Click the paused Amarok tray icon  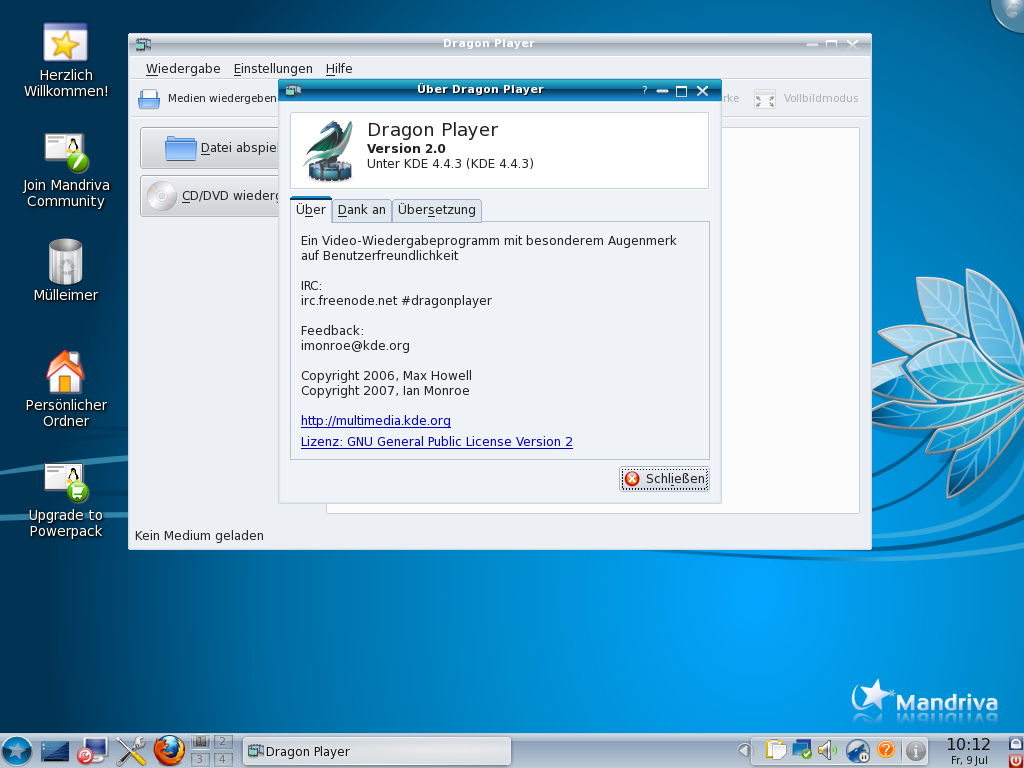pyautogui.click(x=857, y=748)
